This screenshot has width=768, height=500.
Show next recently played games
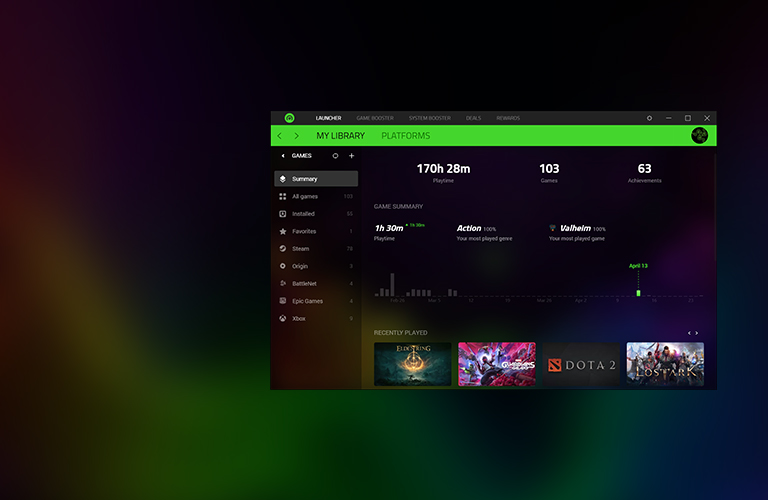tap(696, 333)
